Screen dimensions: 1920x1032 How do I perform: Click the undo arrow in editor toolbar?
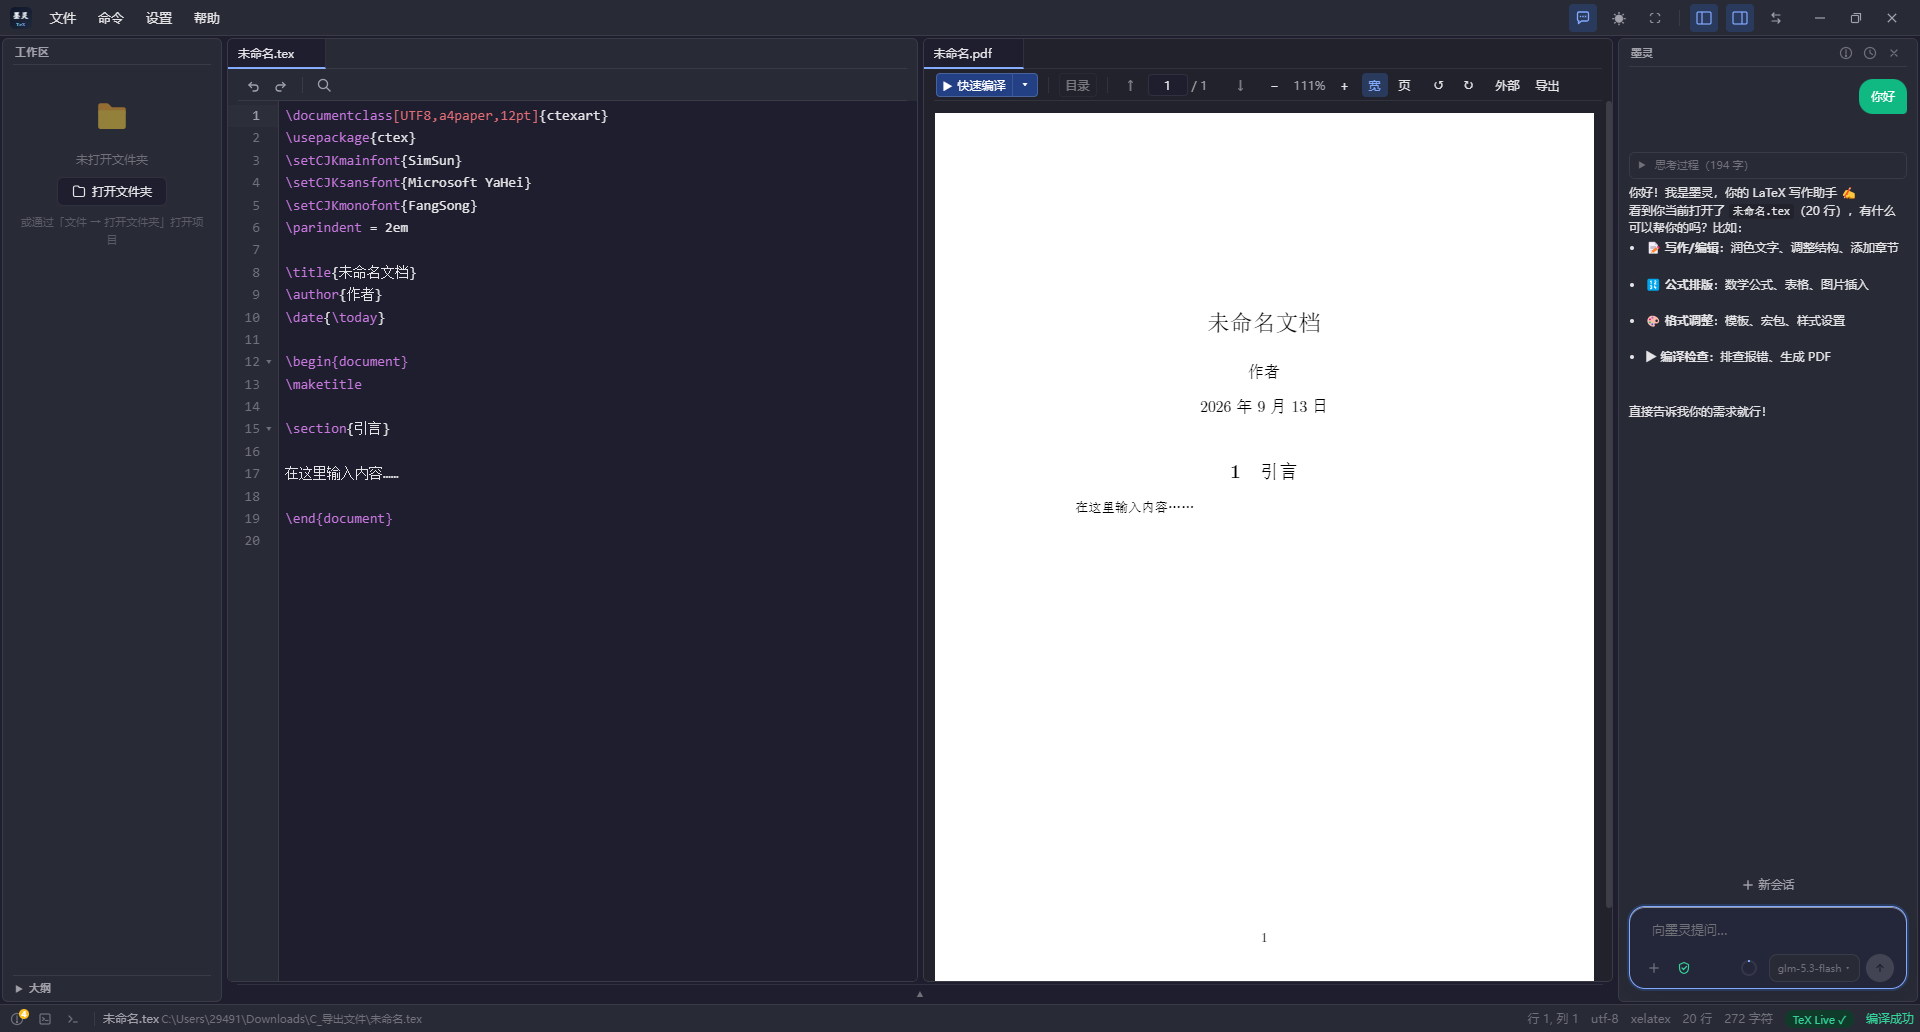[254, 86]
